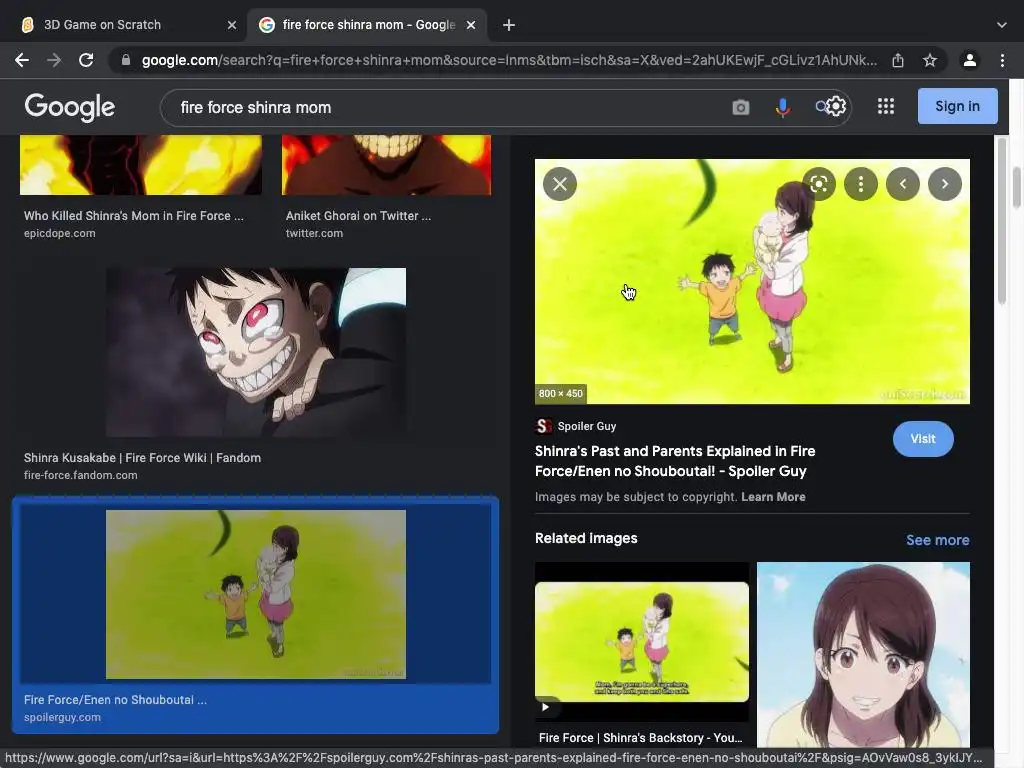Click the browser forward arrow
Viewport: 1024px width, 768px height.
tap(54, 60)
